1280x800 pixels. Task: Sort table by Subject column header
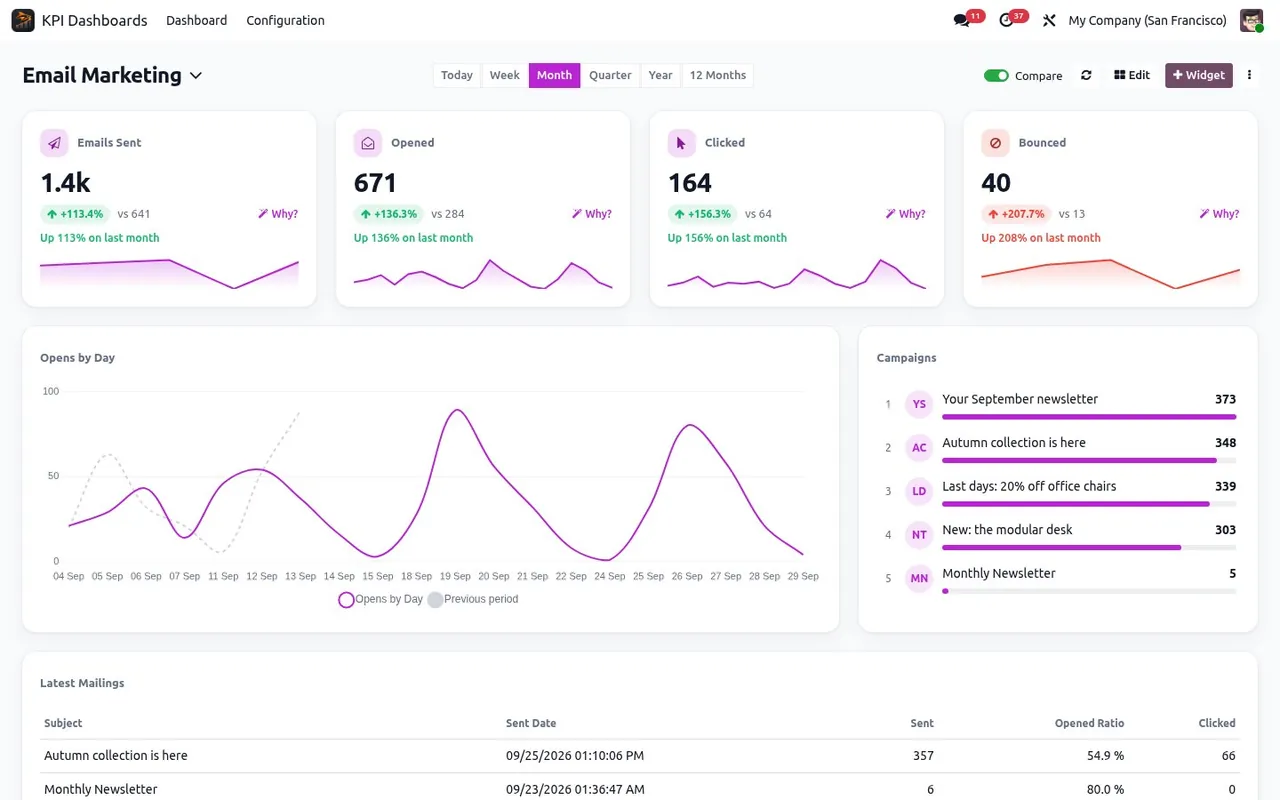click(x=63, y=723)
